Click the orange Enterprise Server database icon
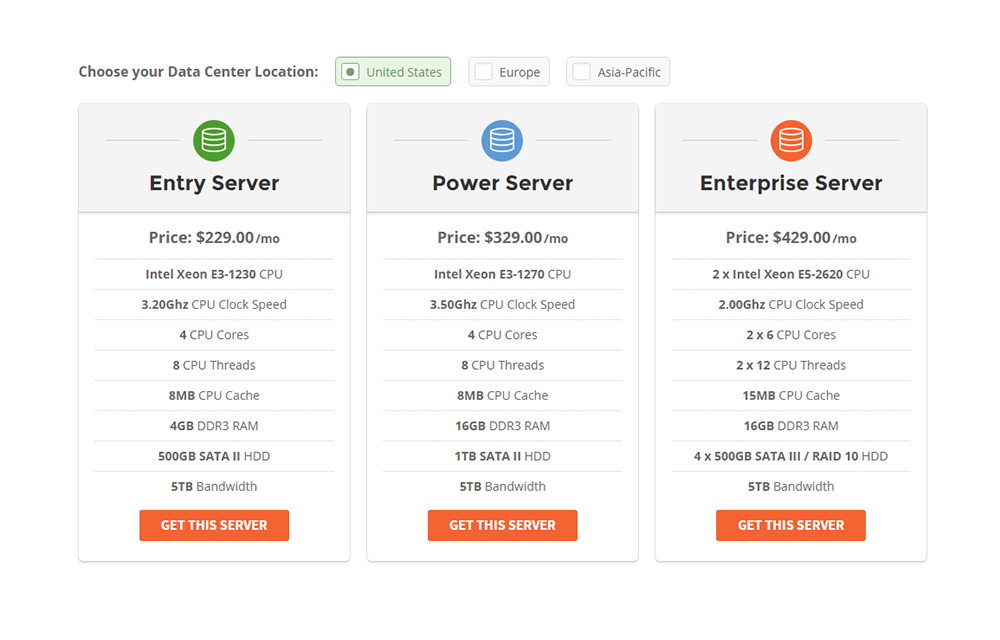Viewport: 1000px width, 640px height. point(791,140)
